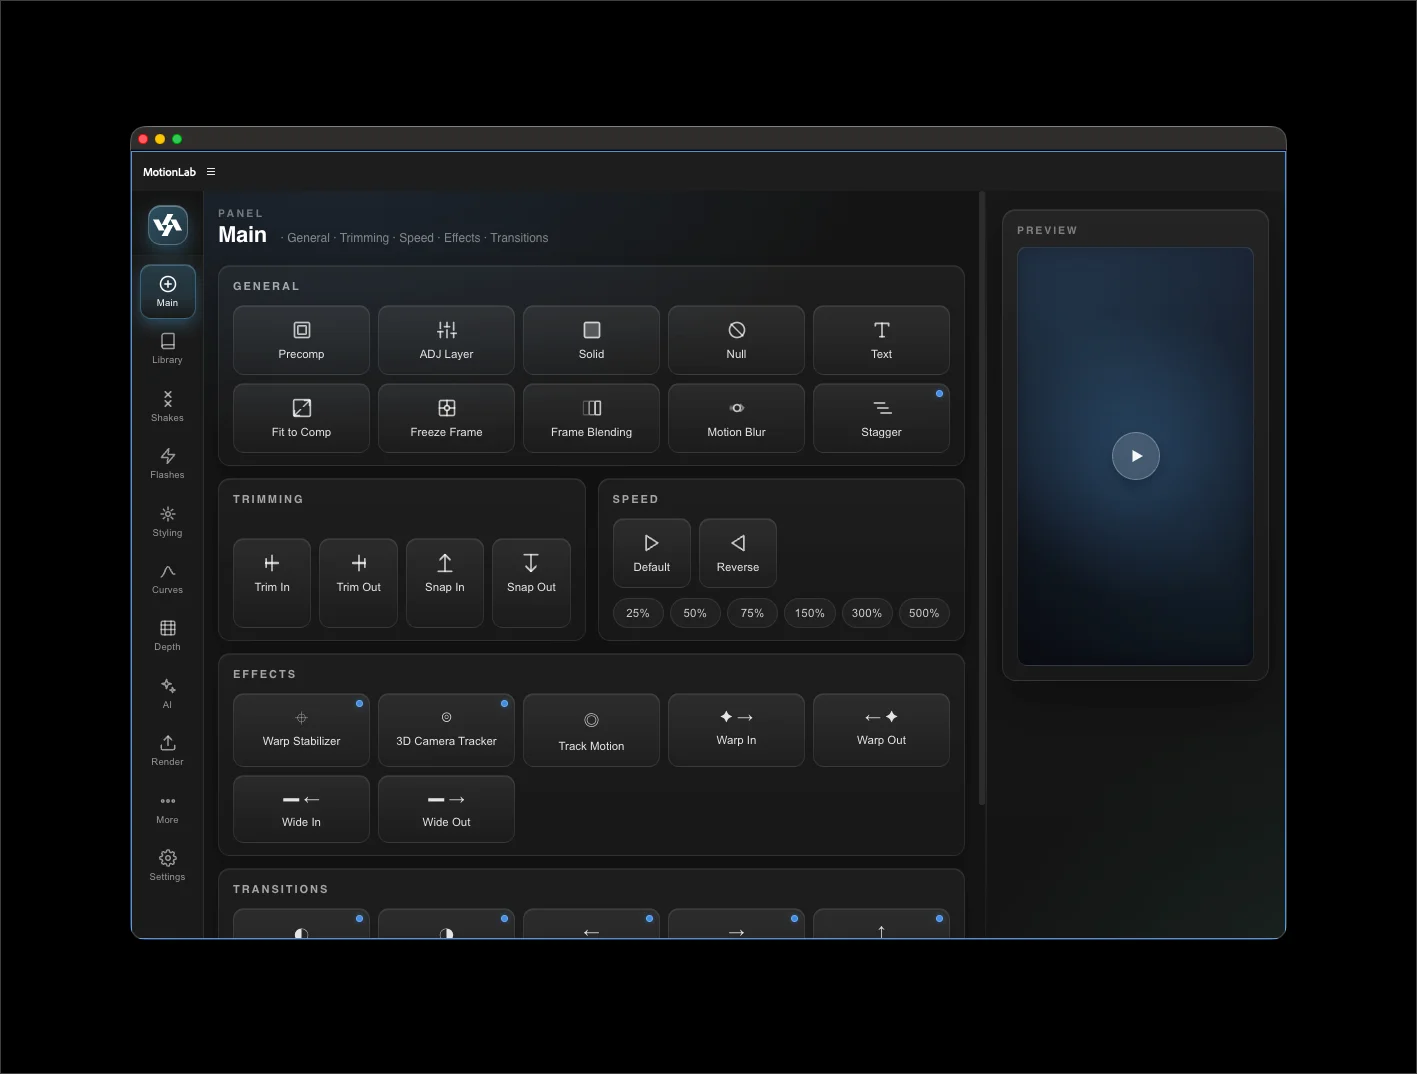Jump to Trimming section link
1417x1074 pixels.
[x=364, y=238]
